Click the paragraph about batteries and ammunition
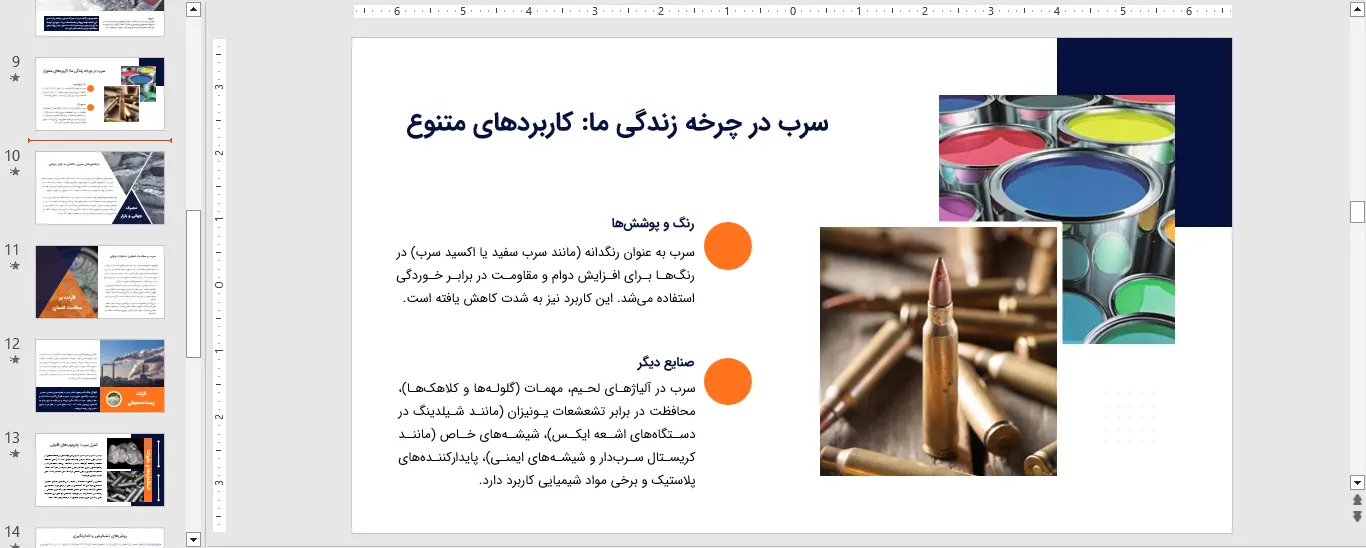 click(x=547, y=434)
